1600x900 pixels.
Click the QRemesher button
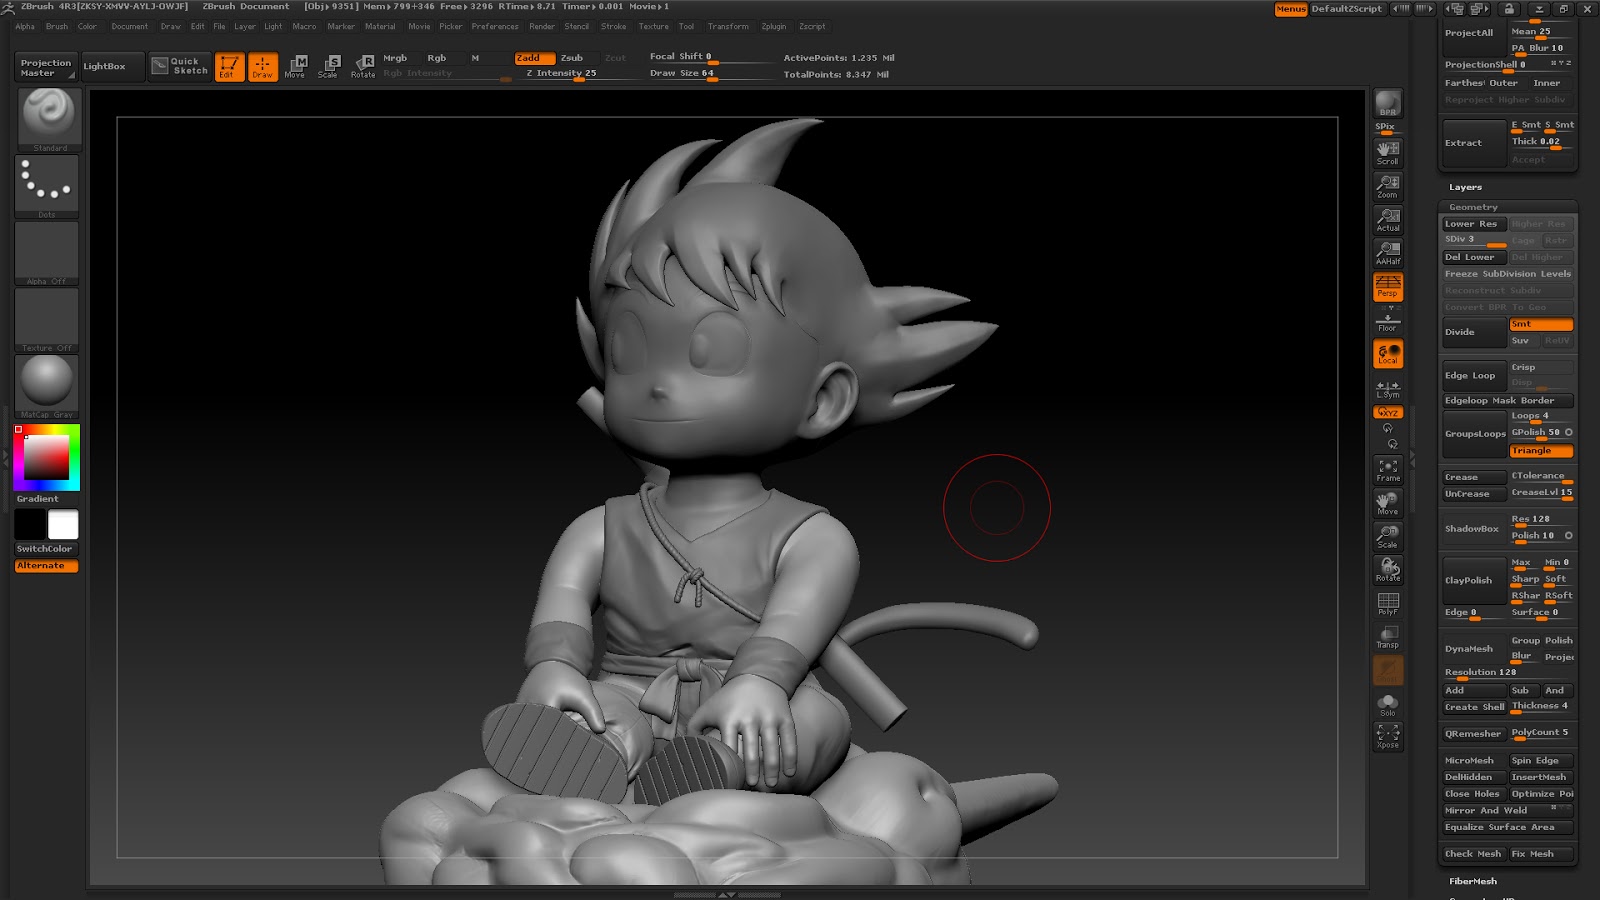pos(1474,733)
